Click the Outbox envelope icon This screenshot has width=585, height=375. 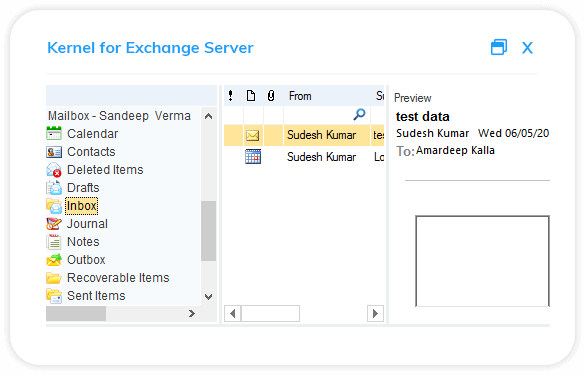coord(54,260)
